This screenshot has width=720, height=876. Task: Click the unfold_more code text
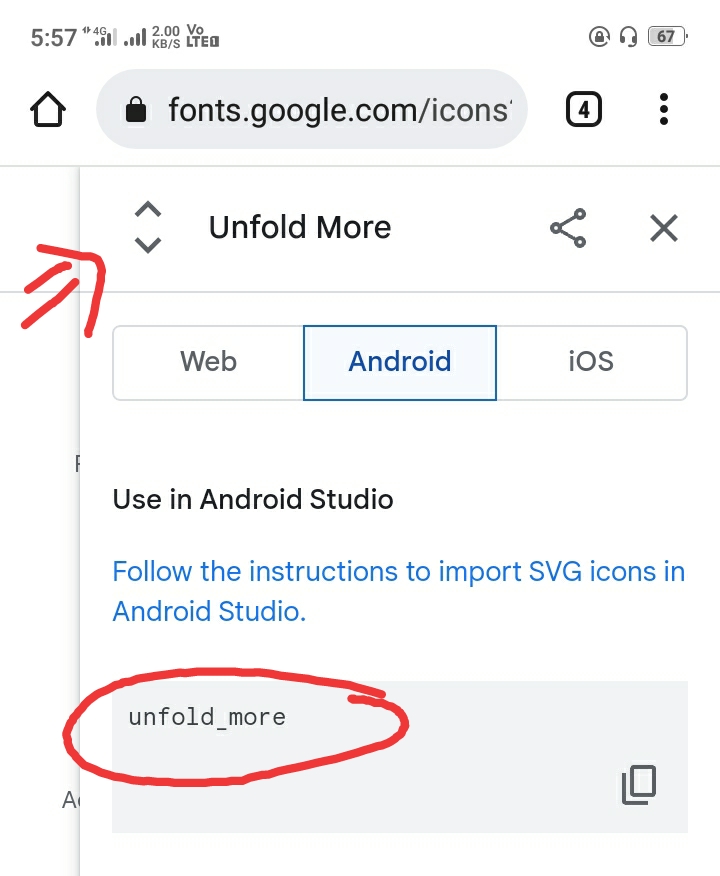tap(207, 717)
